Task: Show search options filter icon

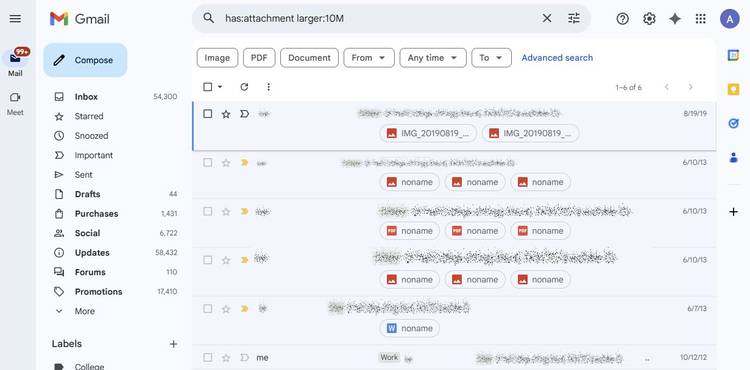Action: 574,18
